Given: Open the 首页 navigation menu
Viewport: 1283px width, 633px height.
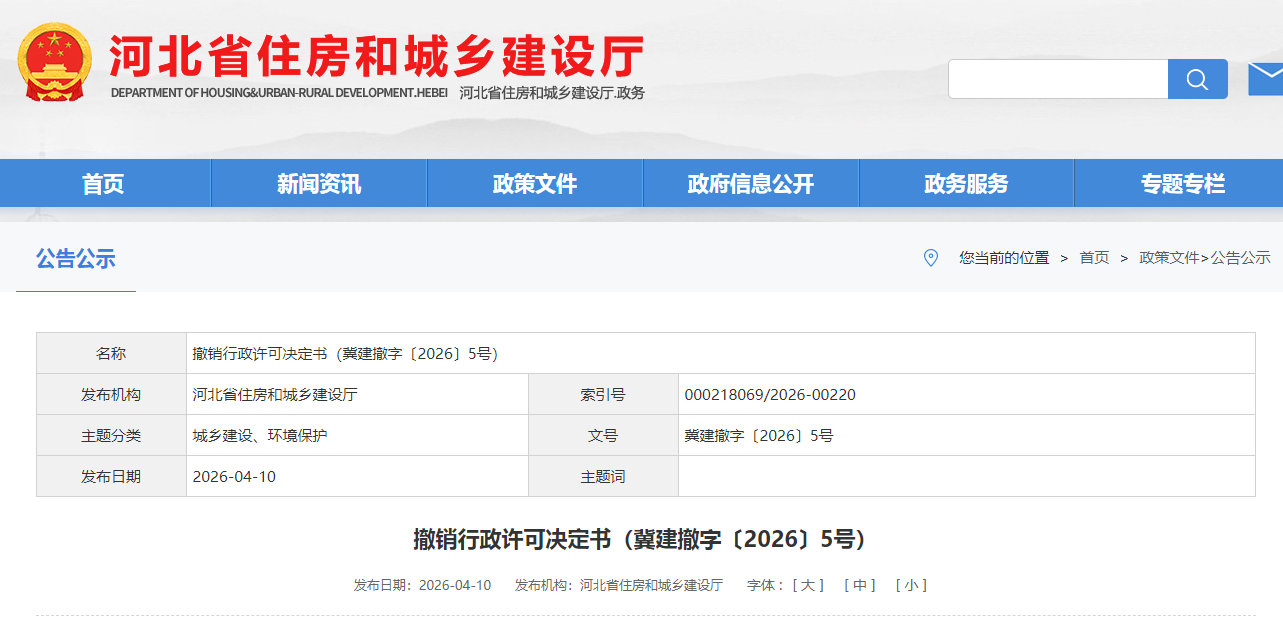Looking at the screenshot, I should click(x=103, y=184).
